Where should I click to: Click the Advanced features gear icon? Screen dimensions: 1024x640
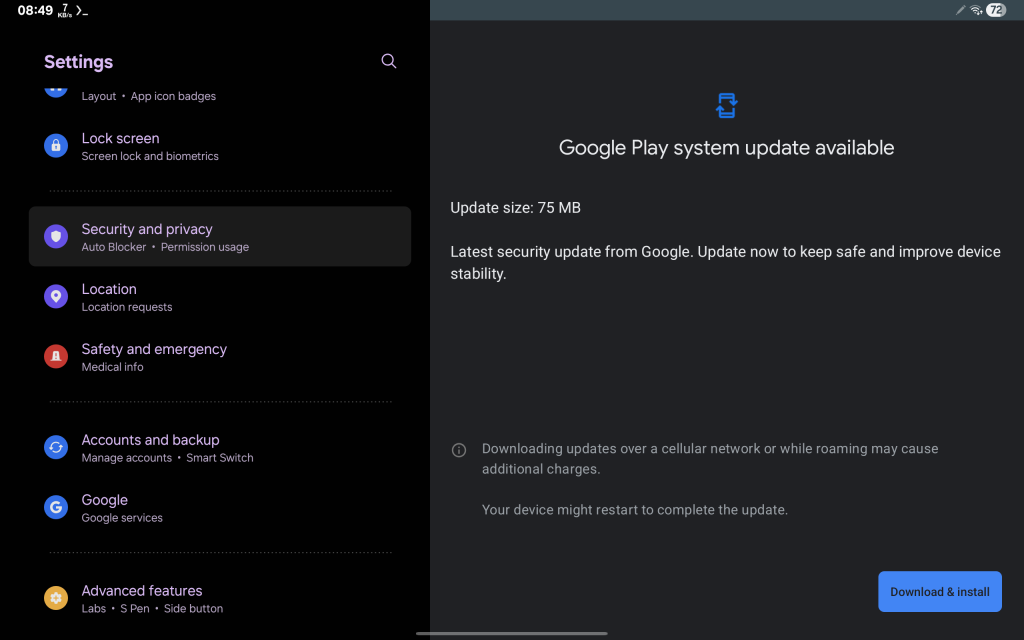point(56,598)
